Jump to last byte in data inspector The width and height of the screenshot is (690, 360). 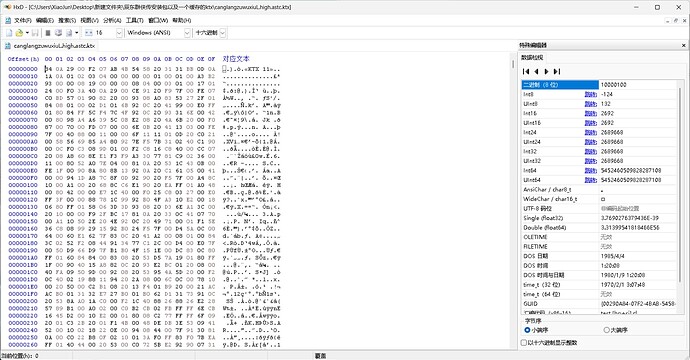[557, 71]
